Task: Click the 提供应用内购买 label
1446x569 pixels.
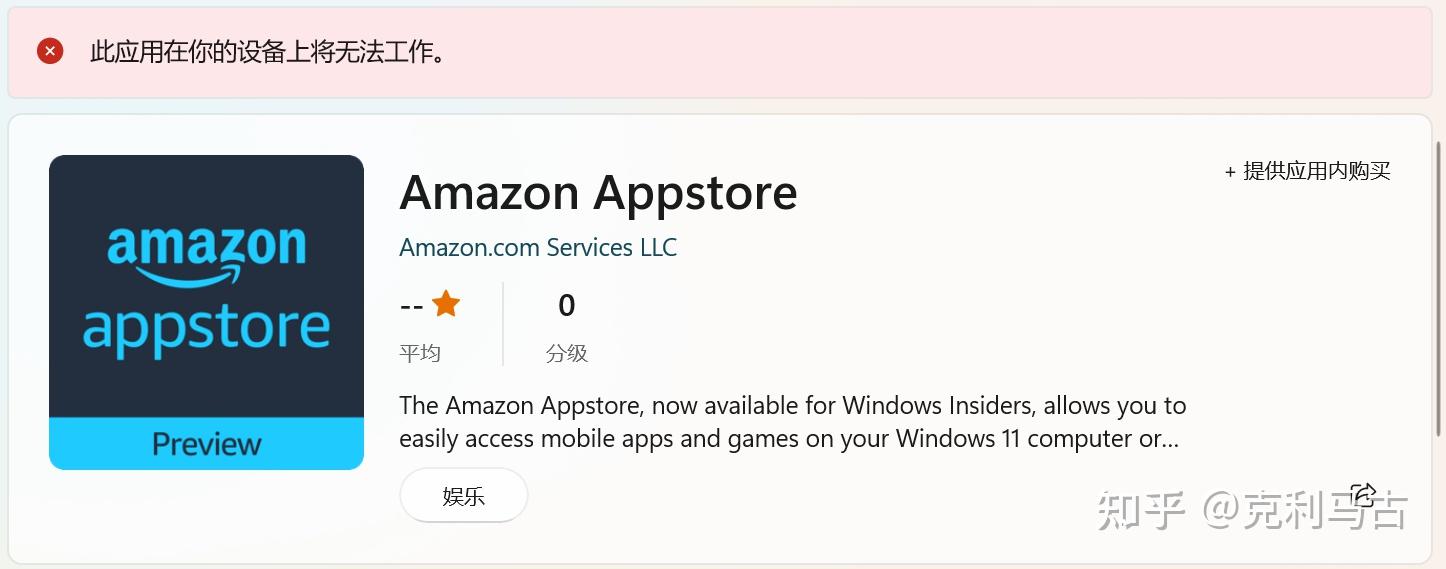Action: coord(1316,172)
